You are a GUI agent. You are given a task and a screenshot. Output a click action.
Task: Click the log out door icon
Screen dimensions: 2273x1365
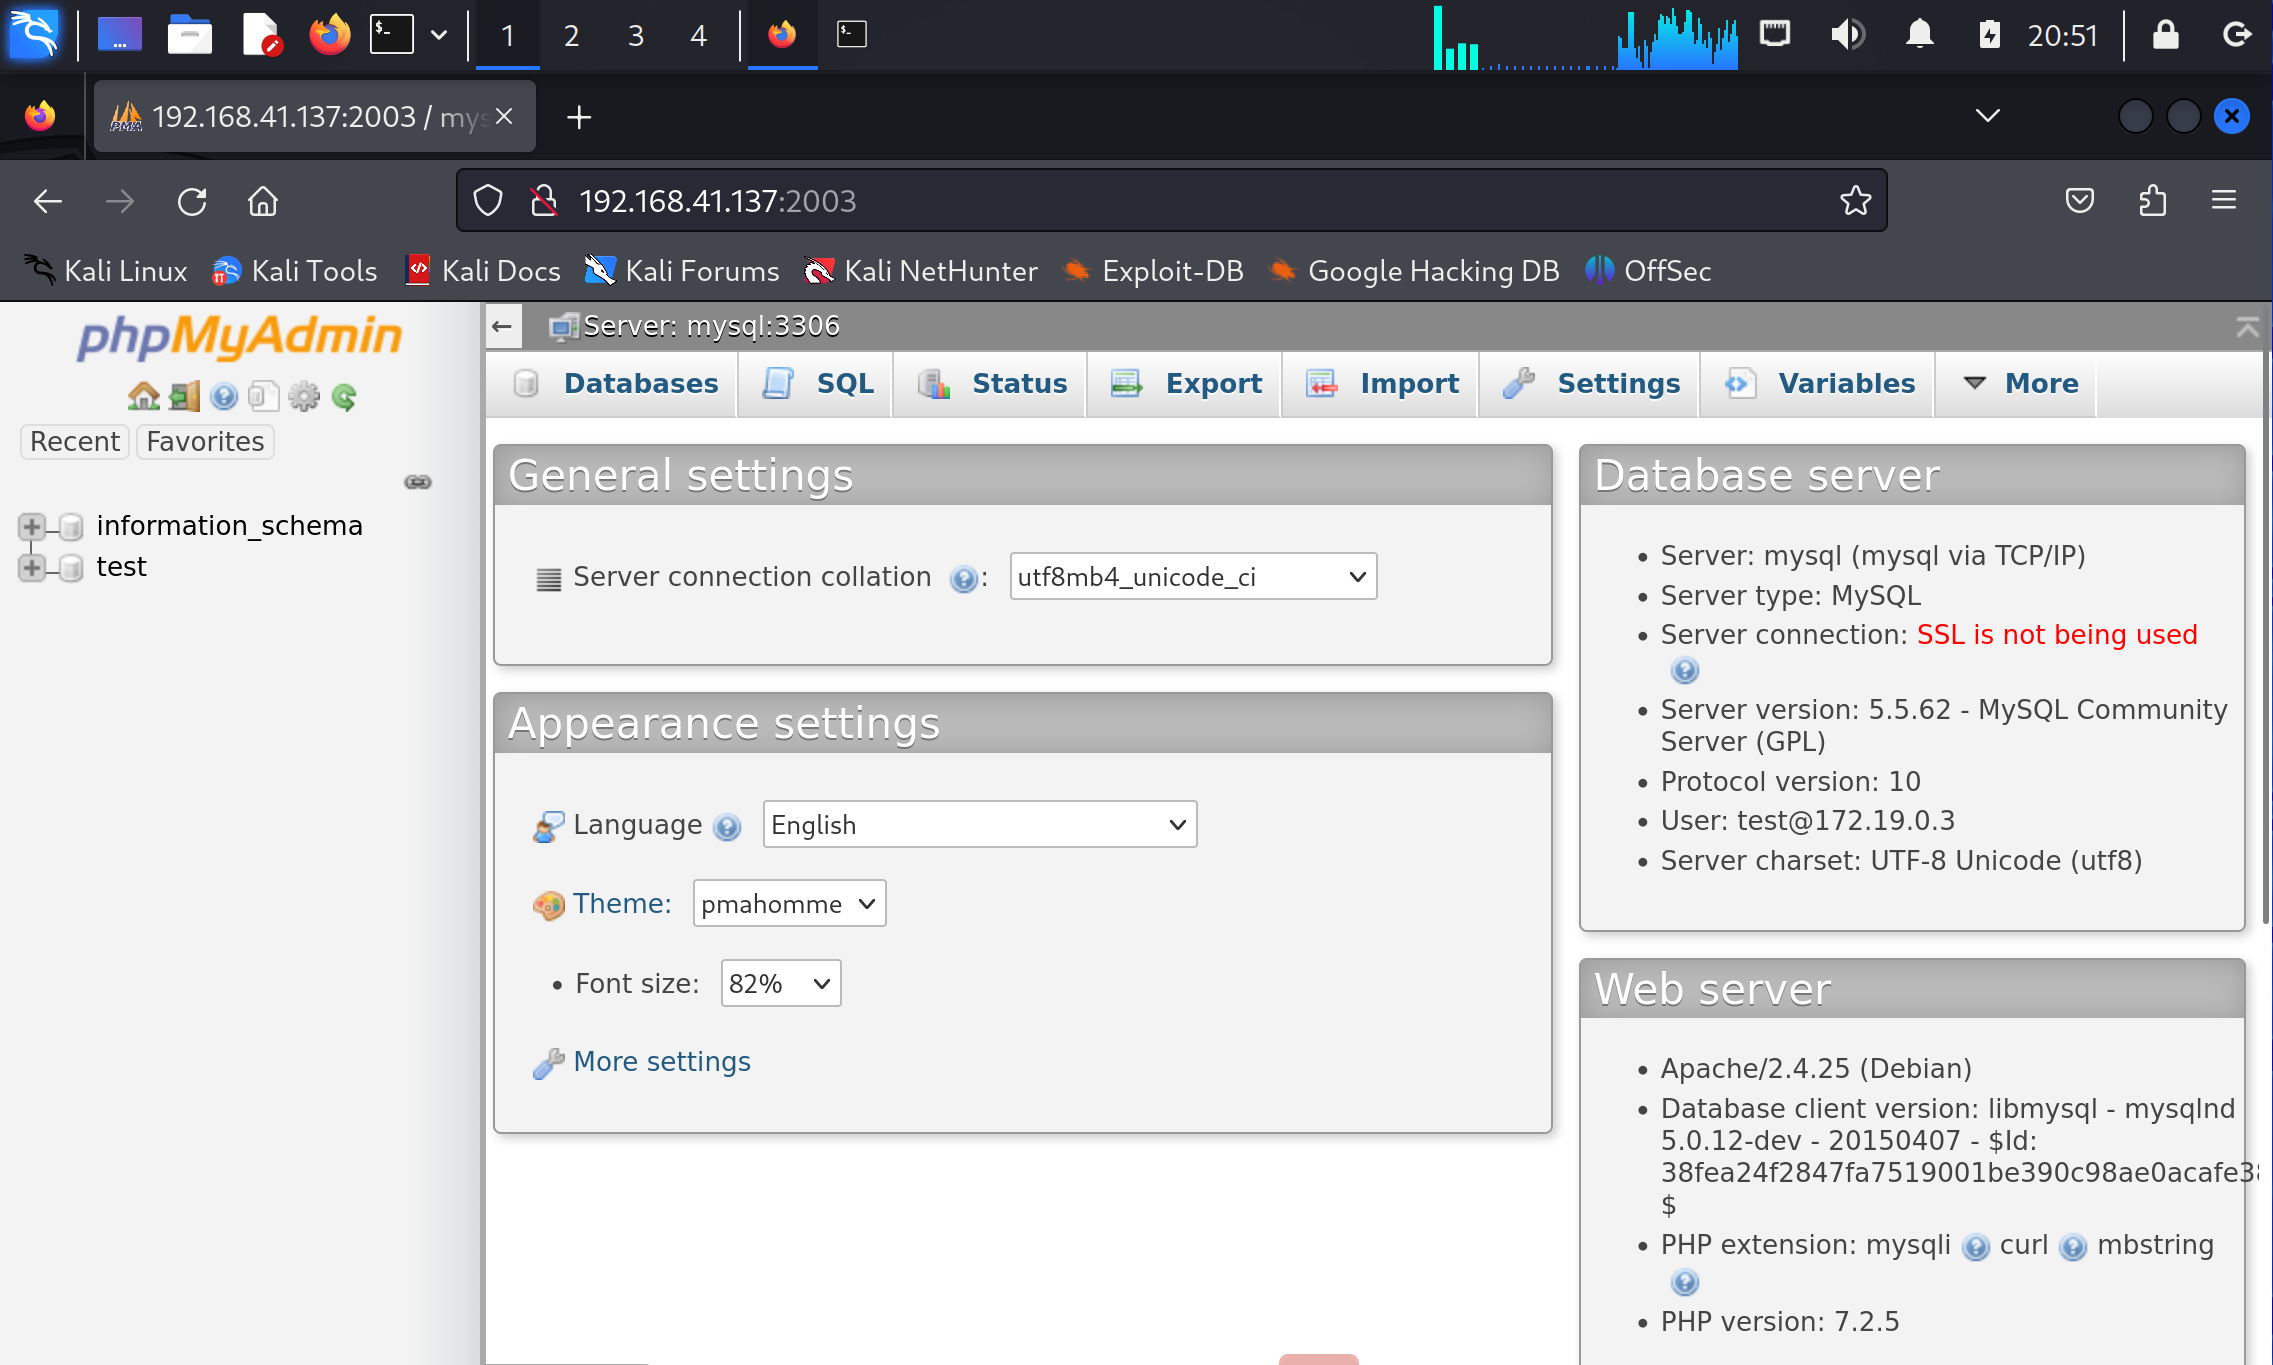tap(184, 397)
